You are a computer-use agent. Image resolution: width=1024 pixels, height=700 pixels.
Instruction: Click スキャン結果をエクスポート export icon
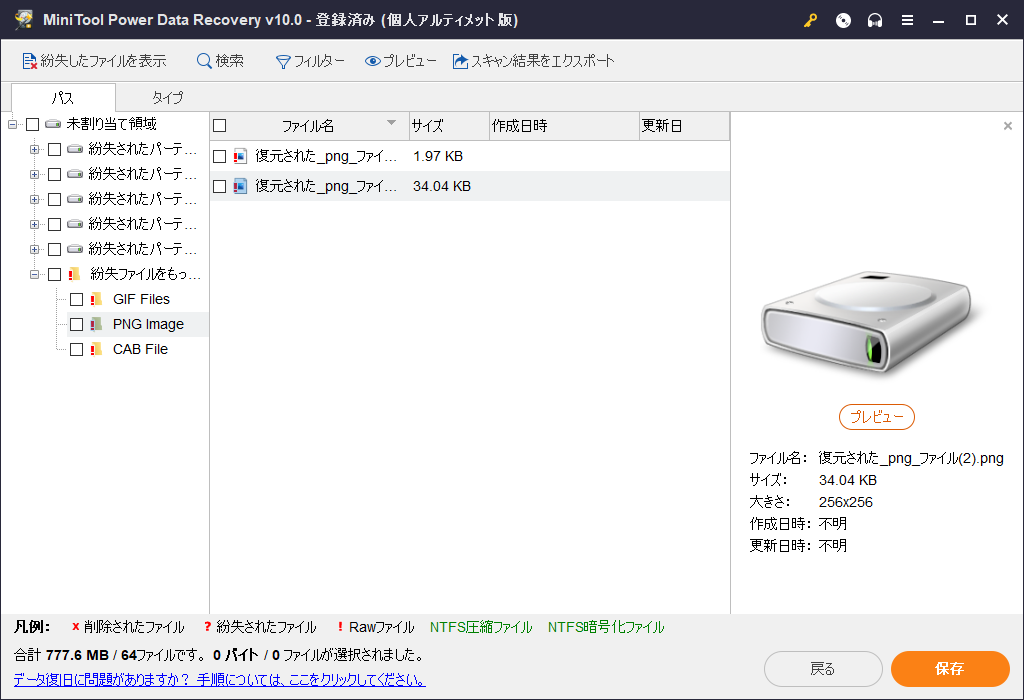[460, 61]
